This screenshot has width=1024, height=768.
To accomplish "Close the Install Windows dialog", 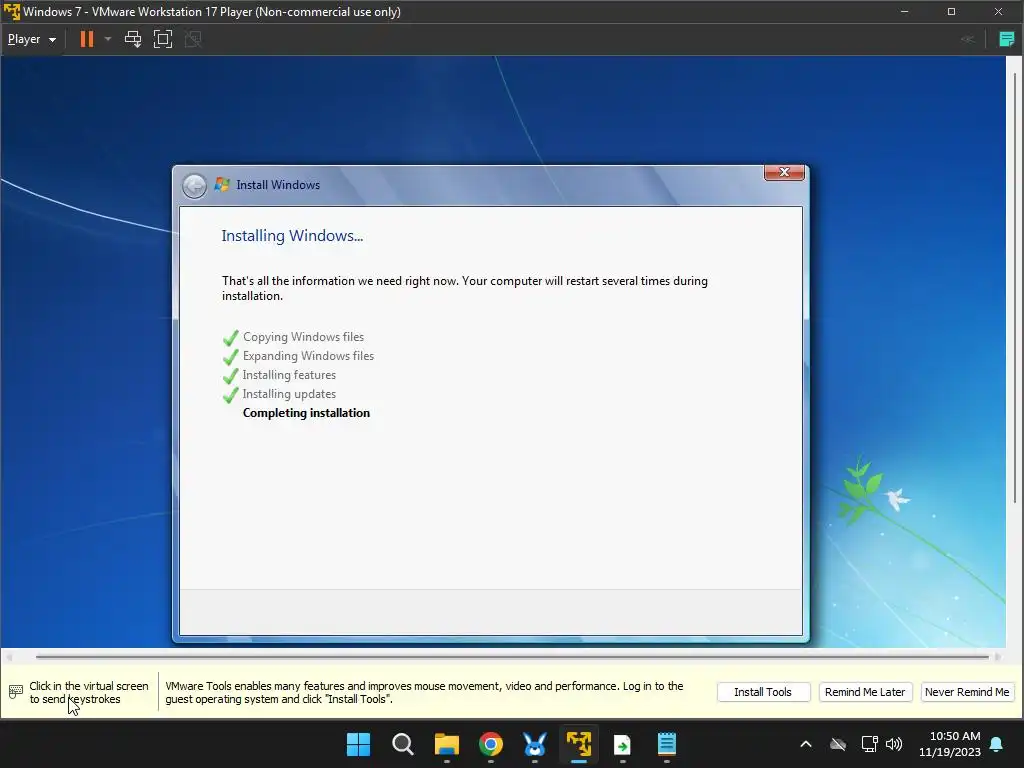I will point(784,172).
